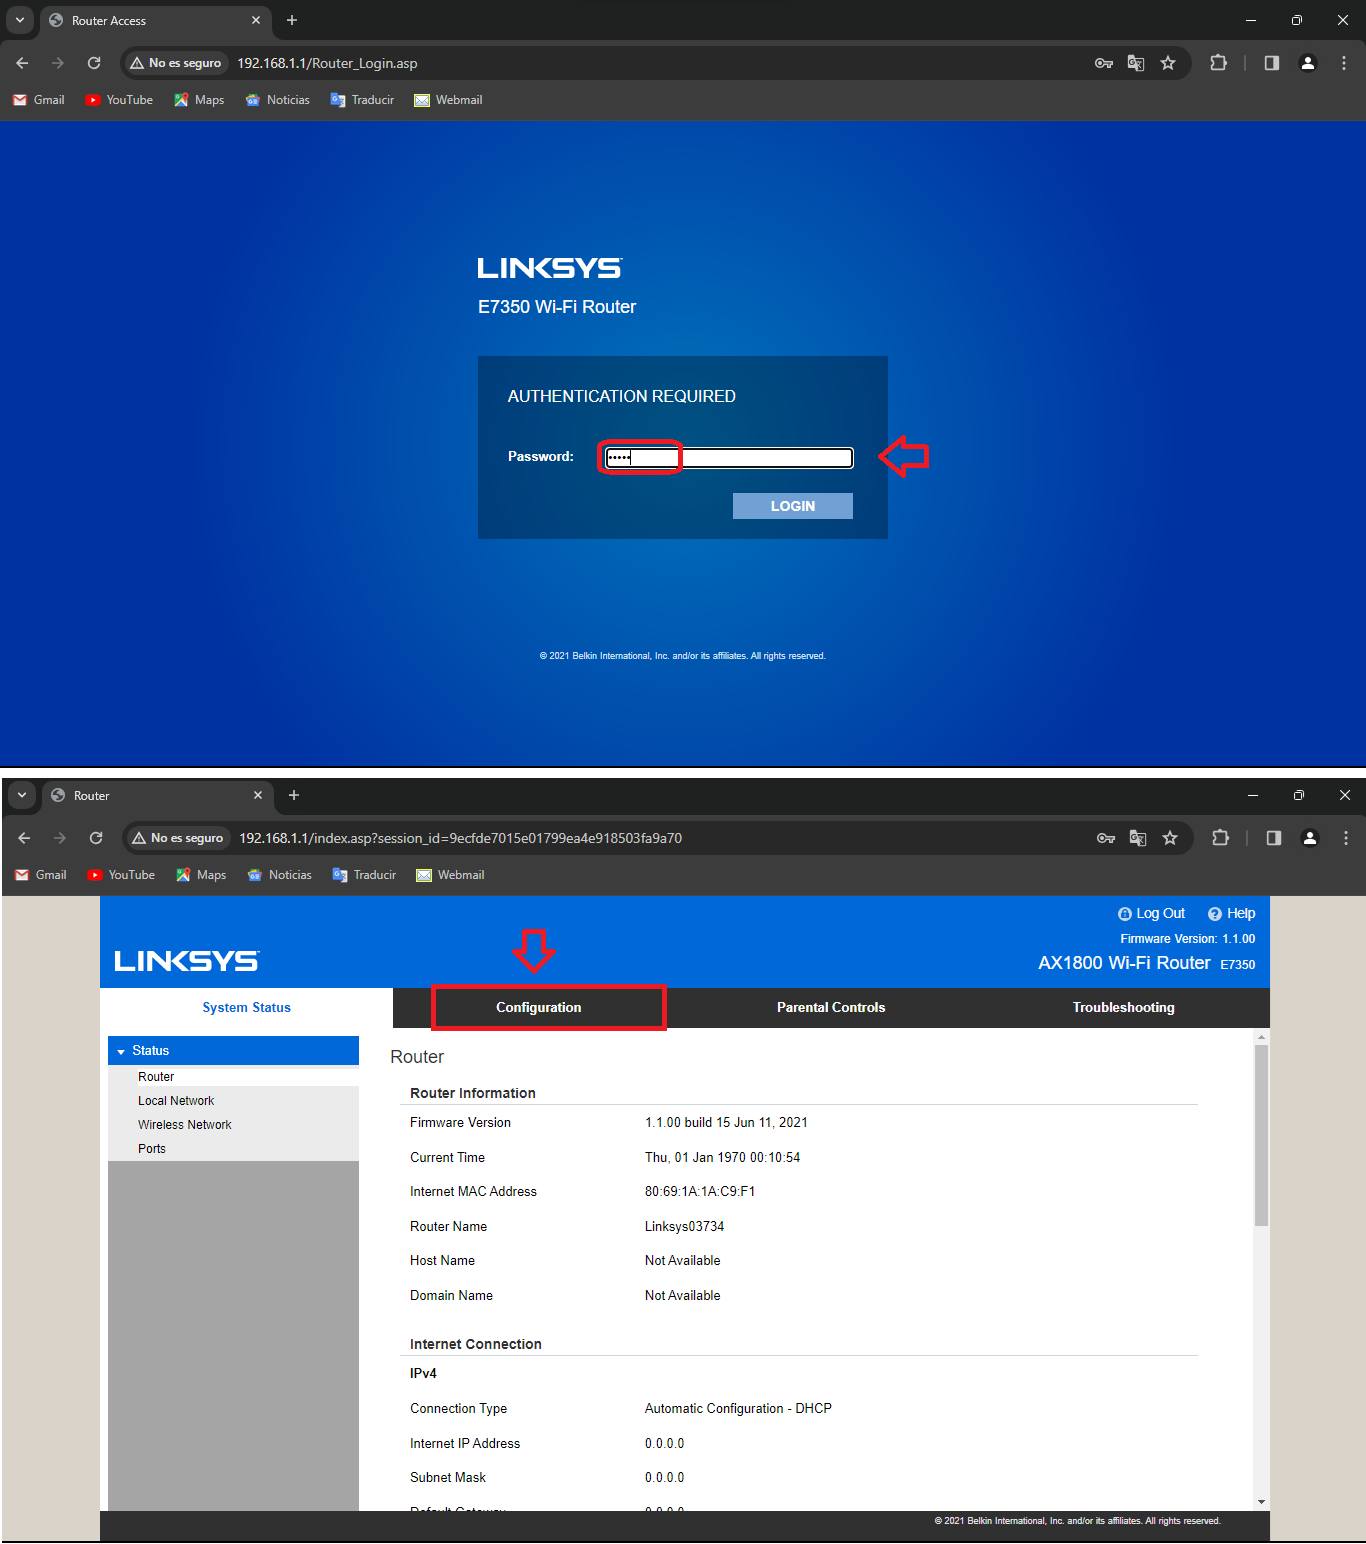Open new tab beside the Router Access tab

click(x=292, y=20)
